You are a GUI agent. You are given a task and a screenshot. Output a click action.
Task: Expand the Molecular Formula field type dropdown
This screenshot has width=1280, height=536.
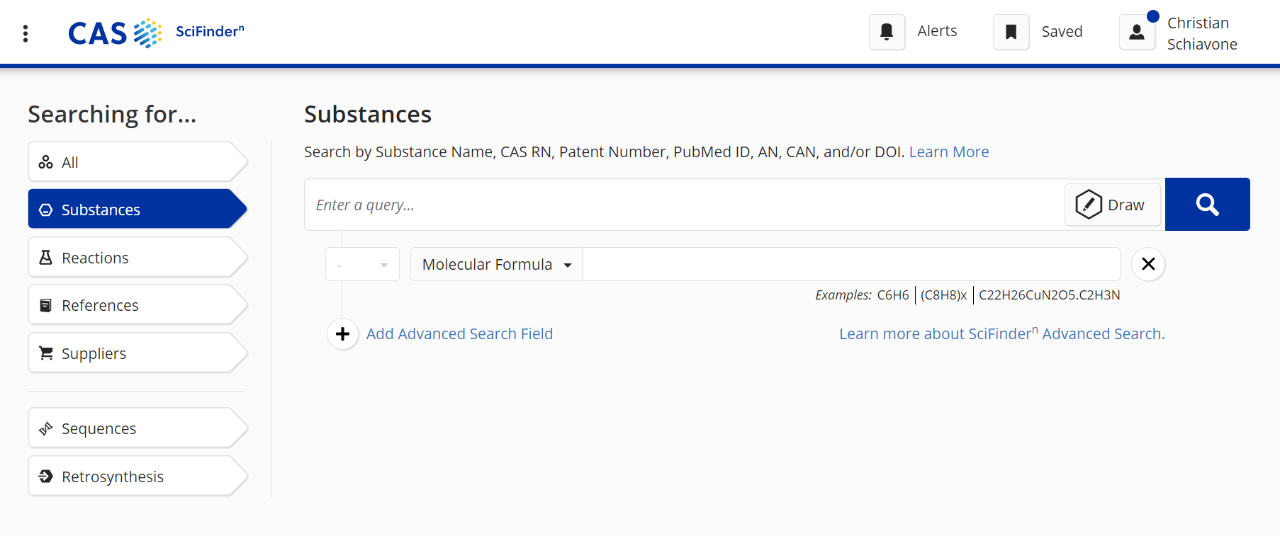496,265
